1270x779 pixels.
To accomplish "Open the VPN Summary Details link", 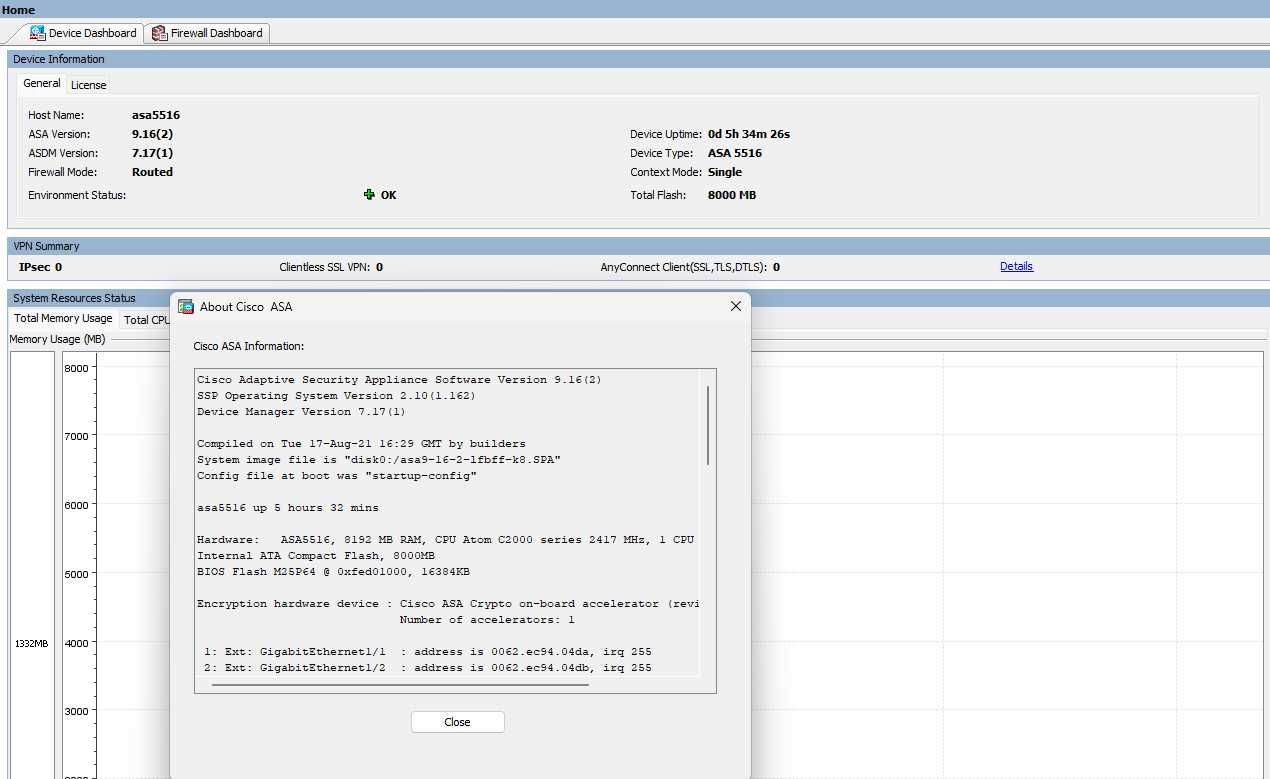I will coord(1016,266).
